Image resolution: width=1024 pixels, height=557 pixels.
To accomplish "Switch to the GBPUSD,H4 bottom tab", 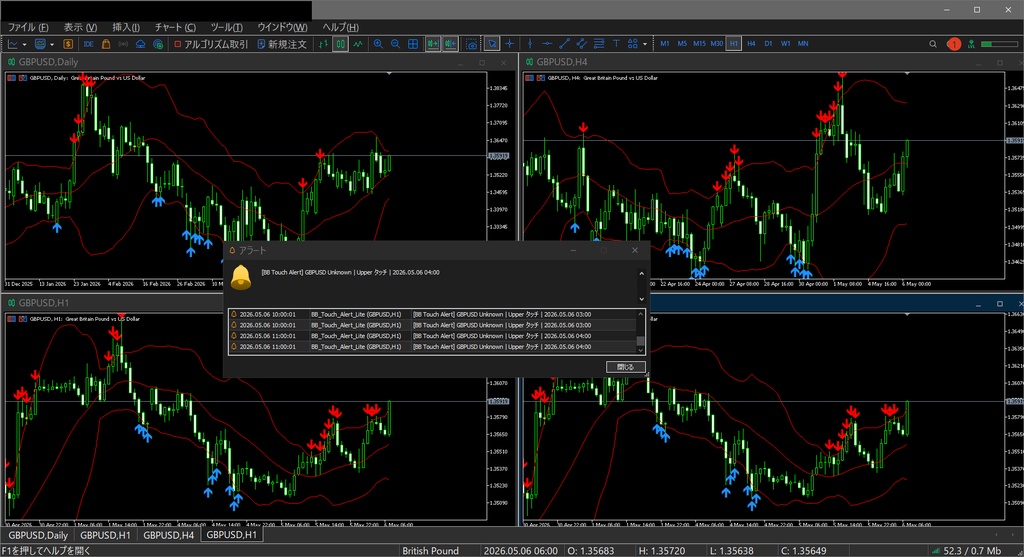I will 168,535.
